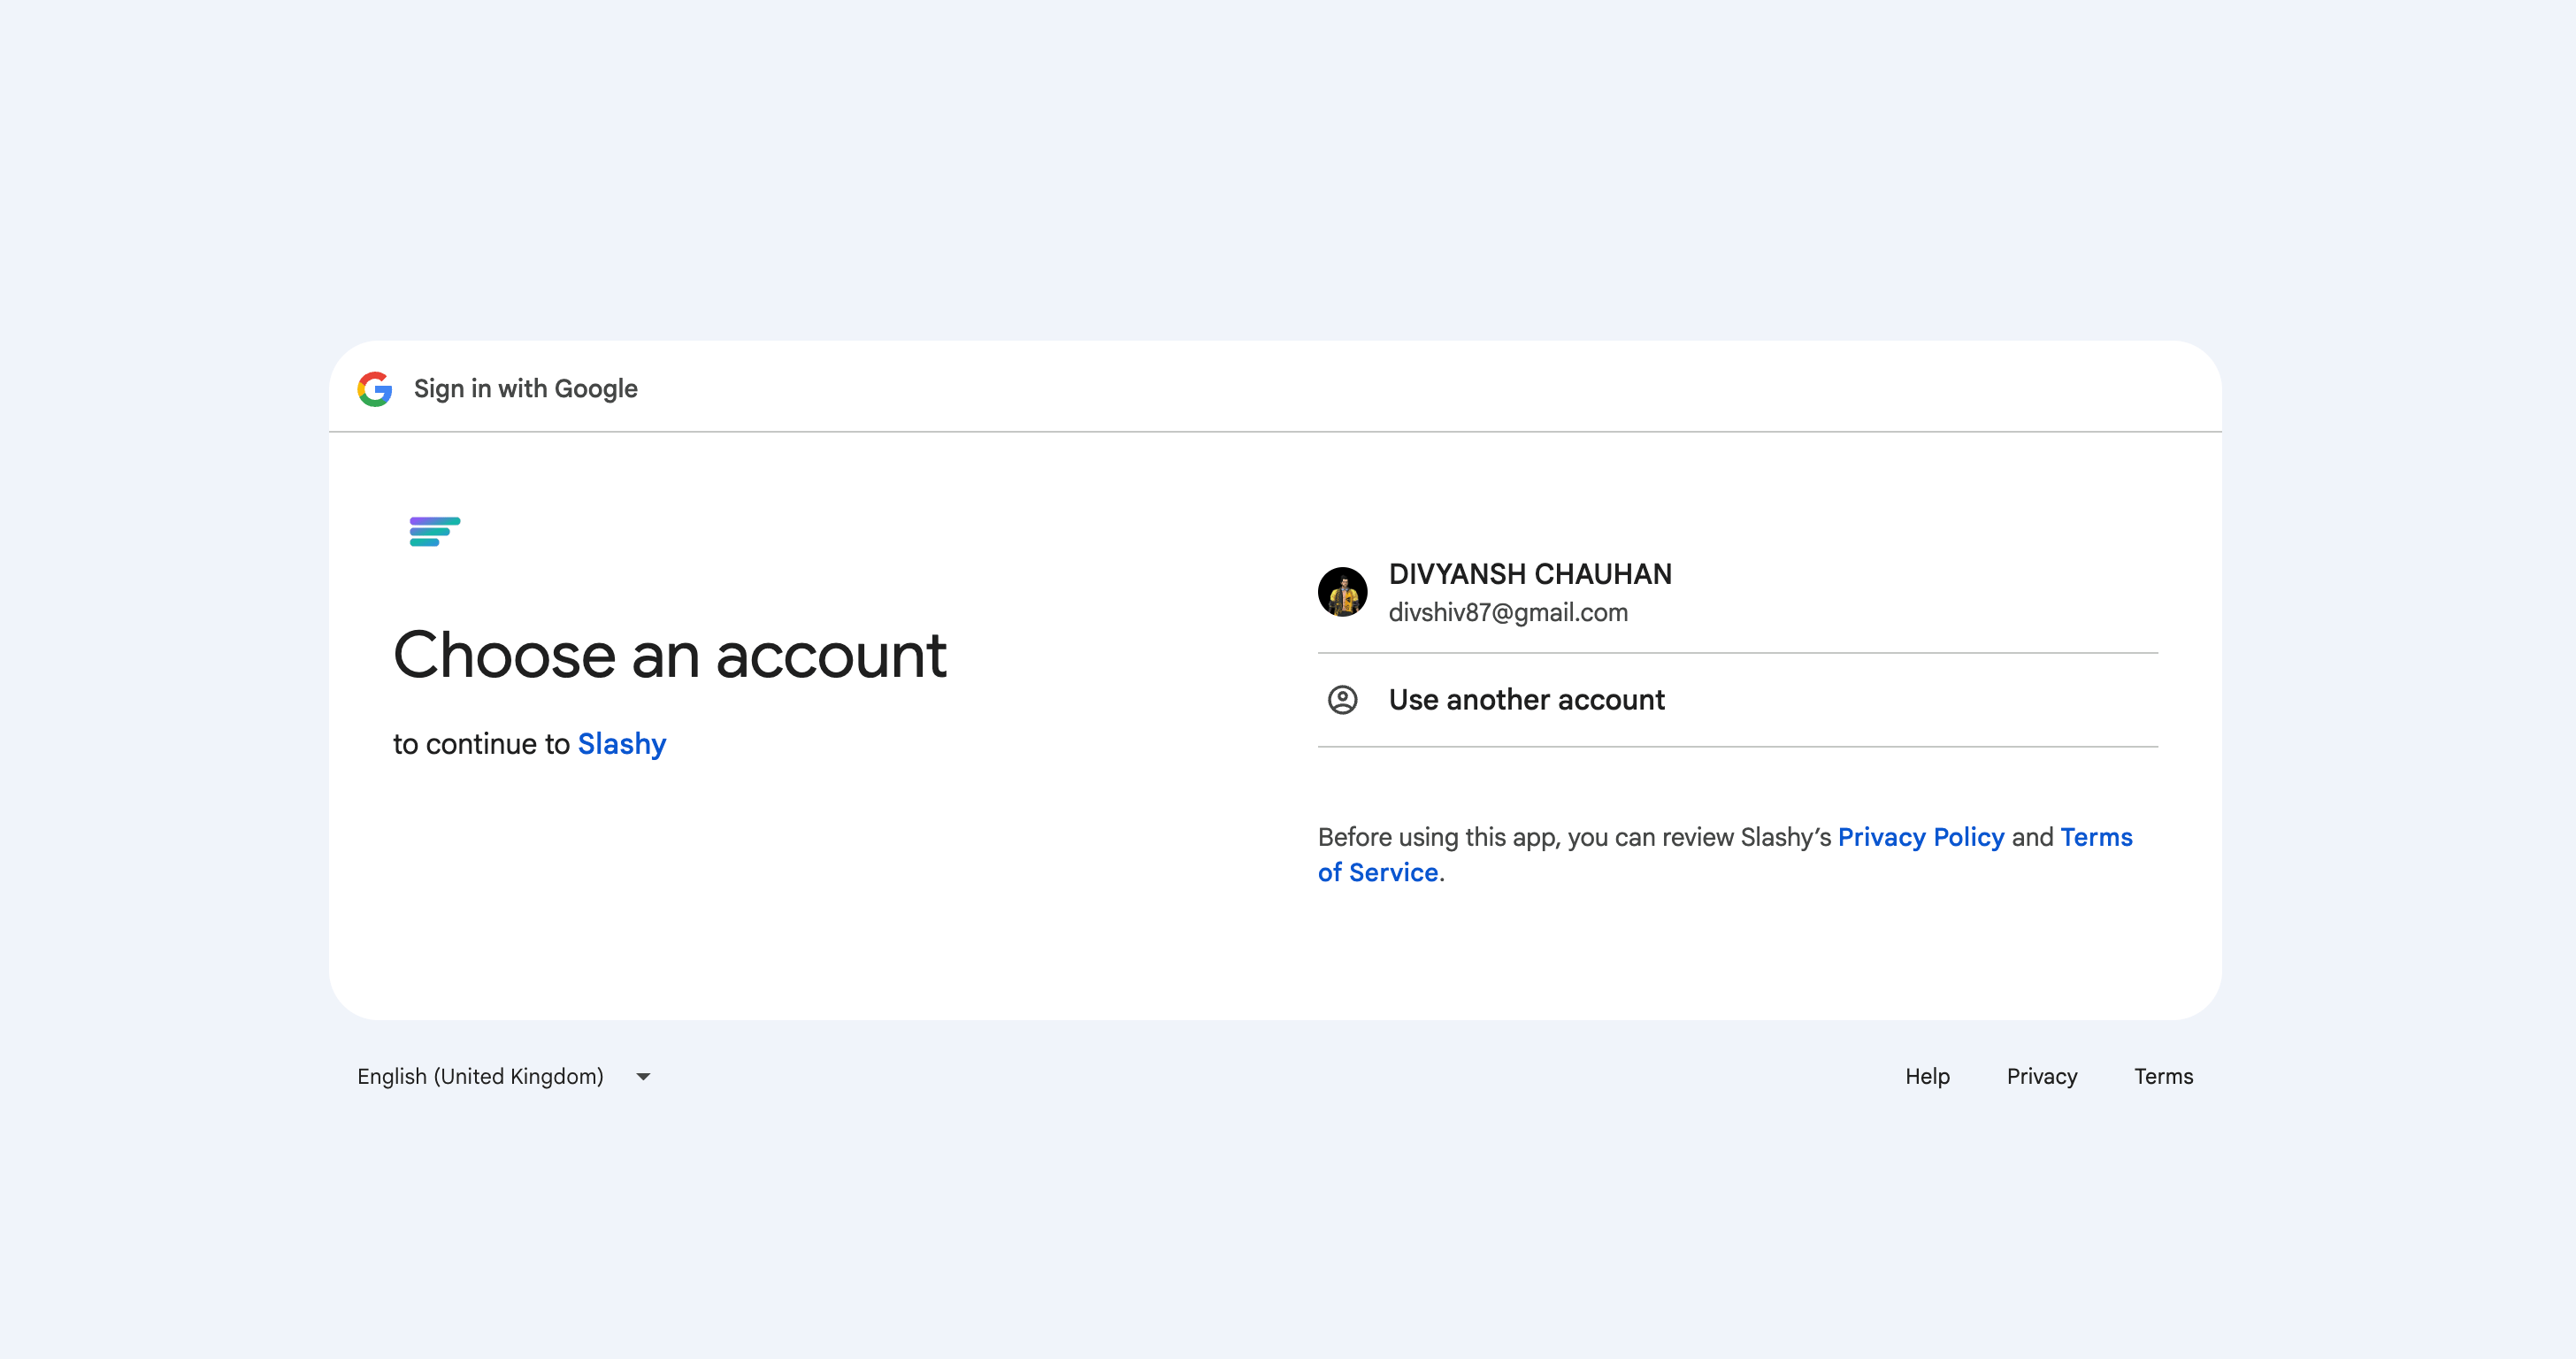Click the divshiv87@gmail.com email address

1508,612
